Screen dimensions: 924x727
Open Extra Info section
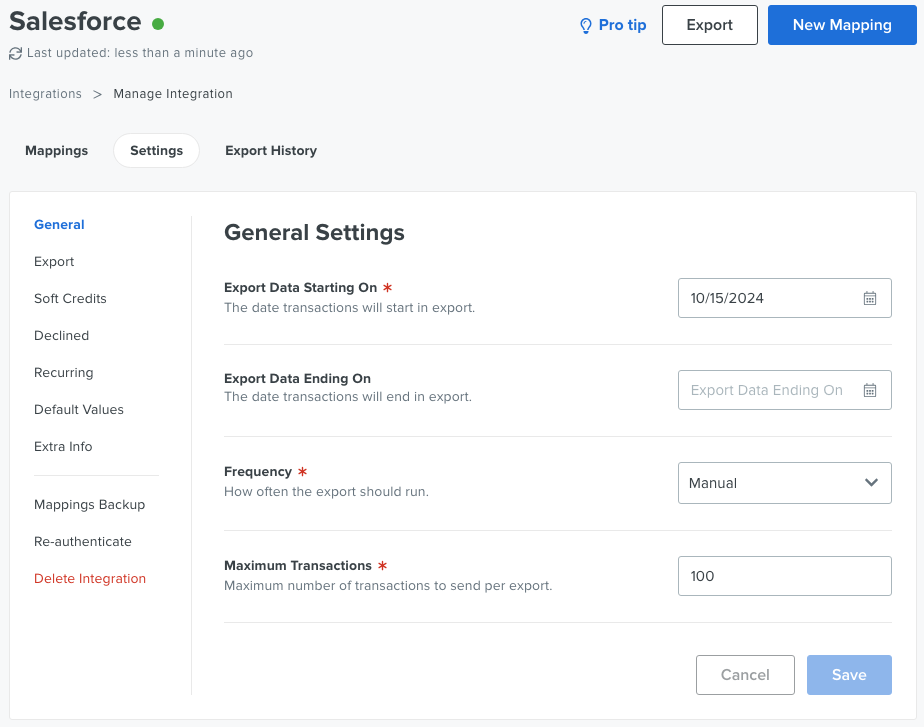[x=63, y=447]
